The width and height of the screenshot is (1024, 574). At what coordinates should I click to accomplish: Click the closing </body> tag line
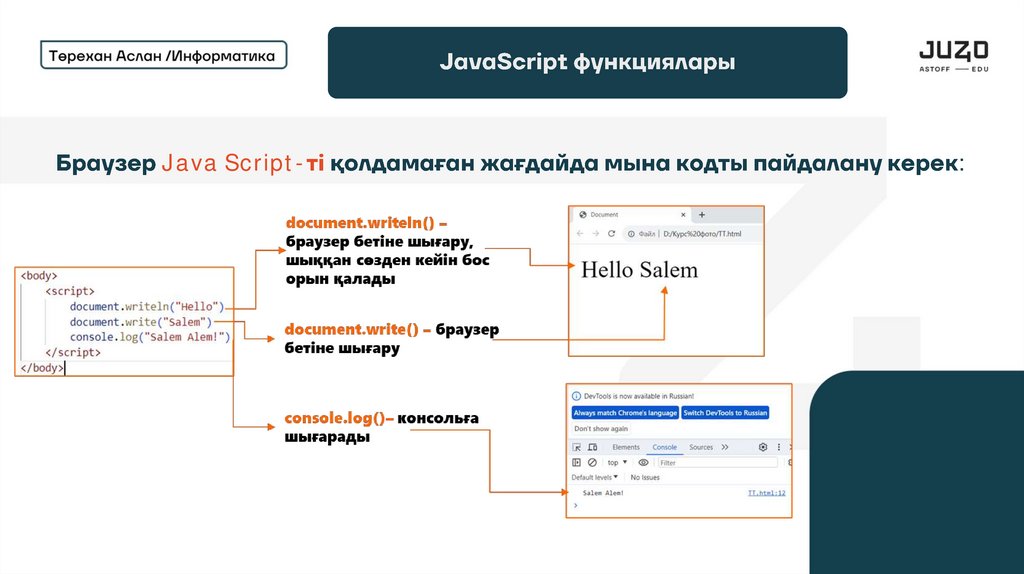coord(42,368)
